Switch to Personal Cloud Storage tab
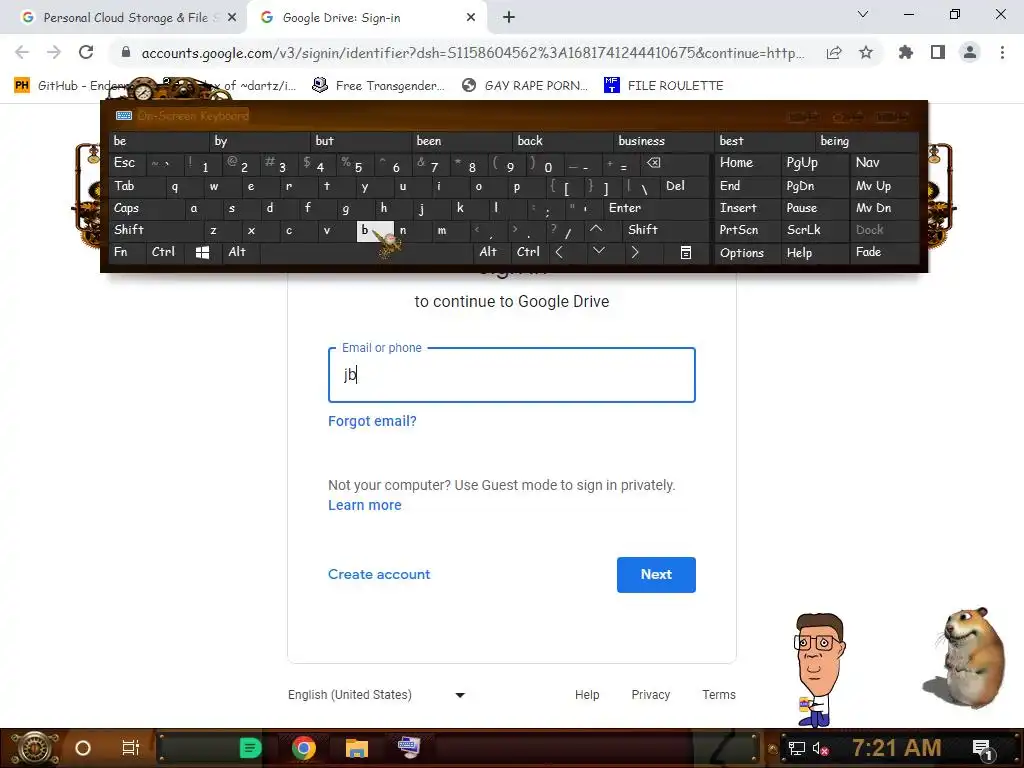 pyautogui.click(x=124, y=18)
